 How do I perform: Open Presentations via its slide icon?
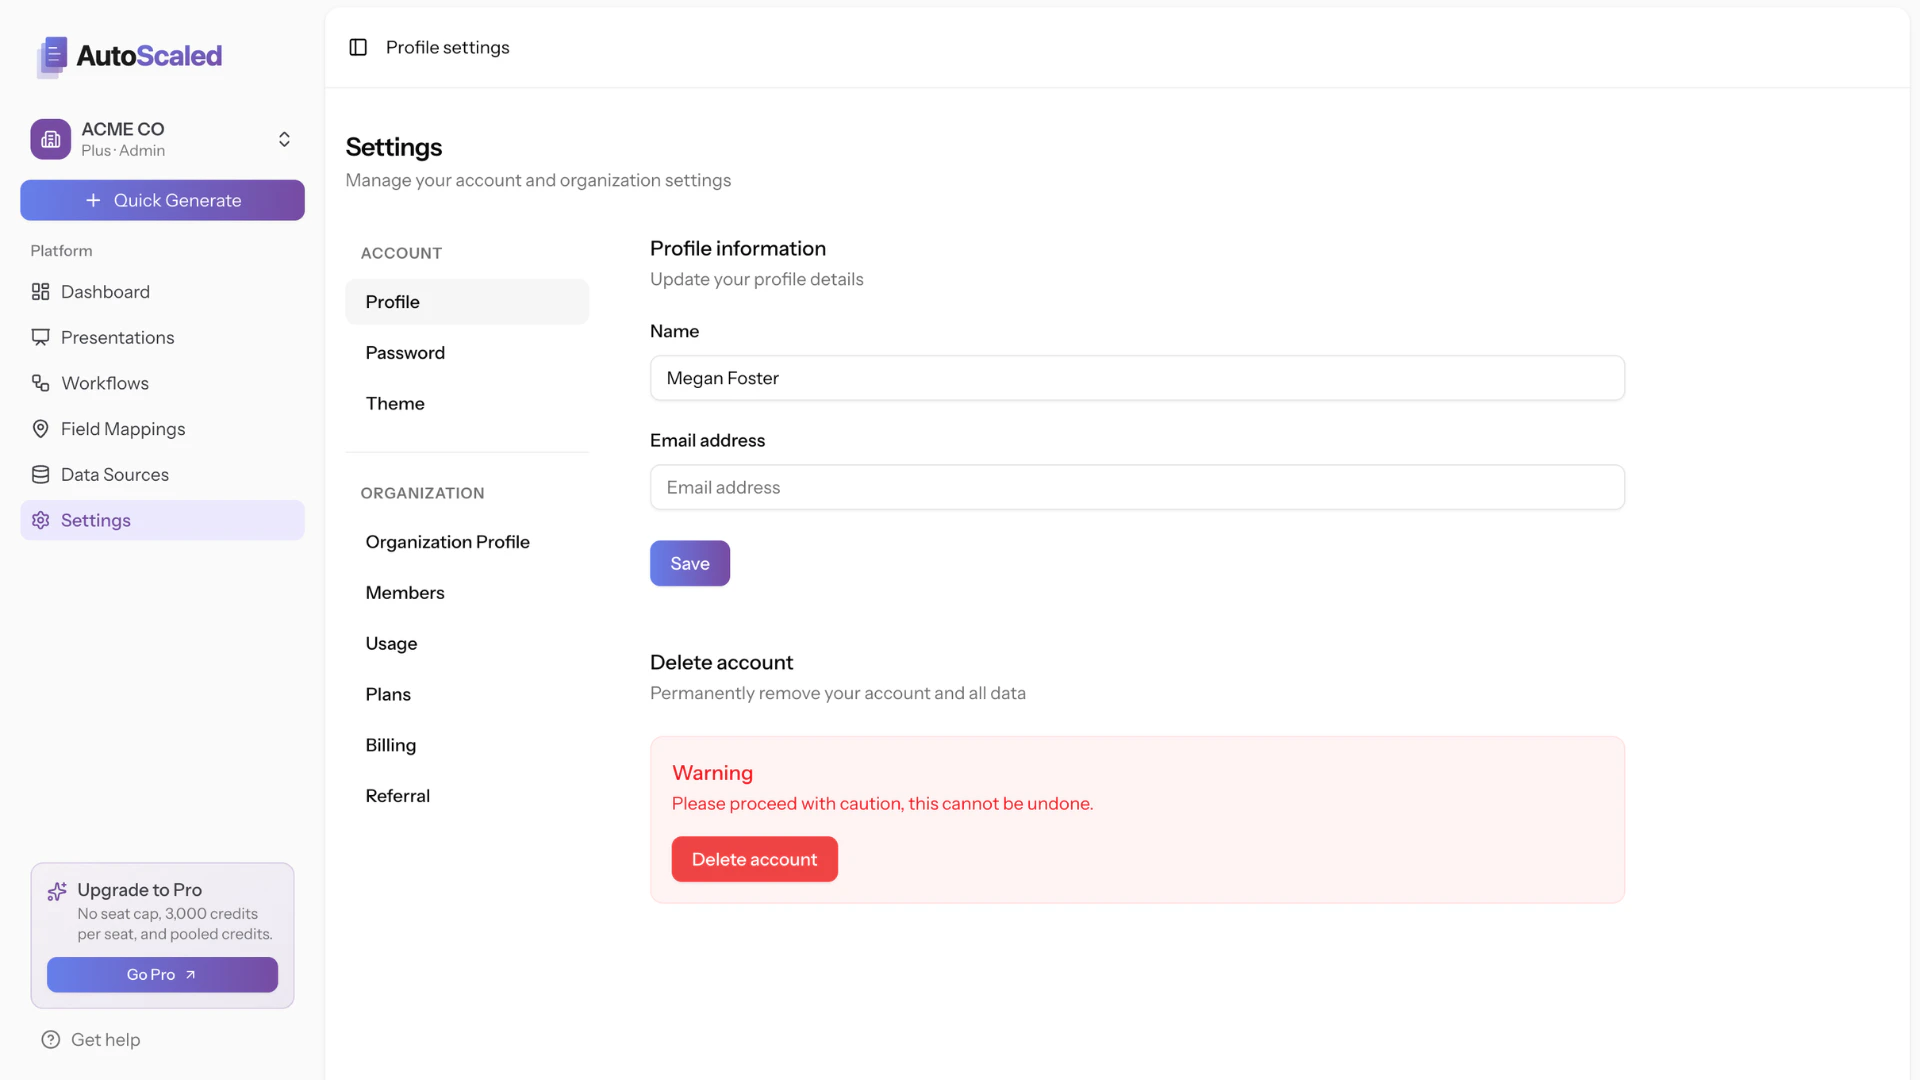click(40, 337)
